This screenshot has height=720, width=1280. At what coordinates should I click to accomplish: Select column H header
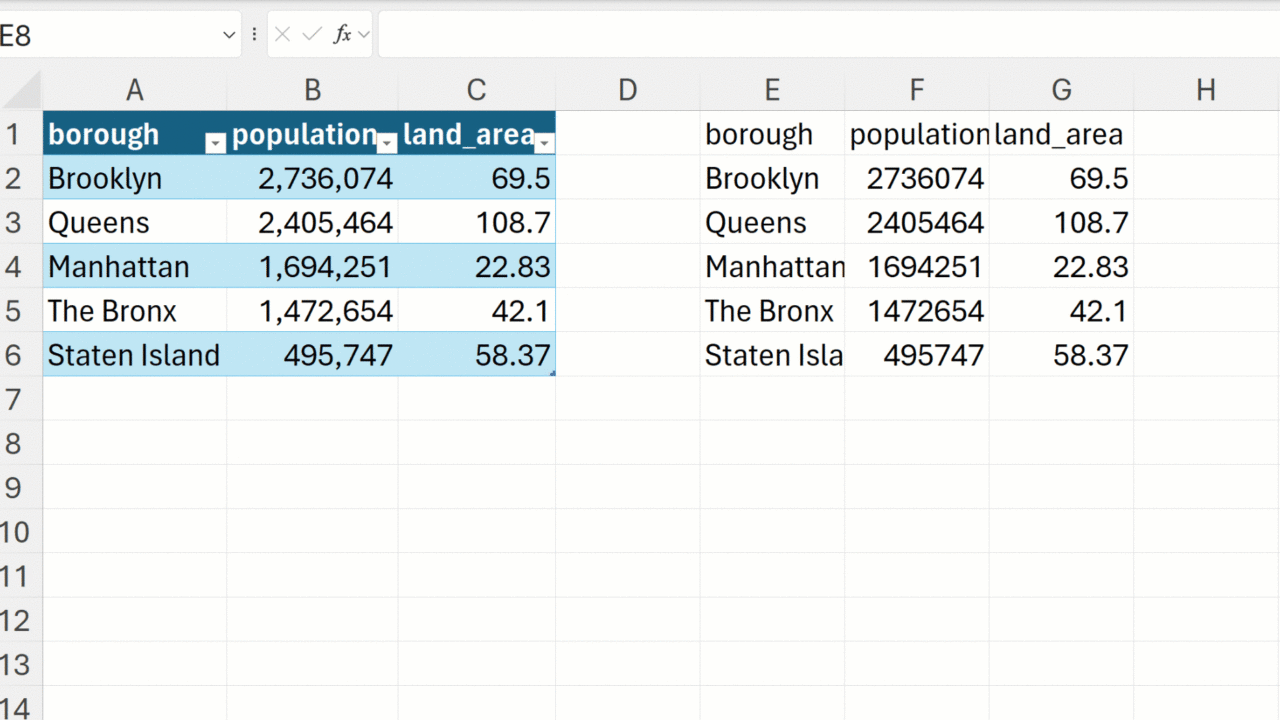click(x=1205, y=91)
